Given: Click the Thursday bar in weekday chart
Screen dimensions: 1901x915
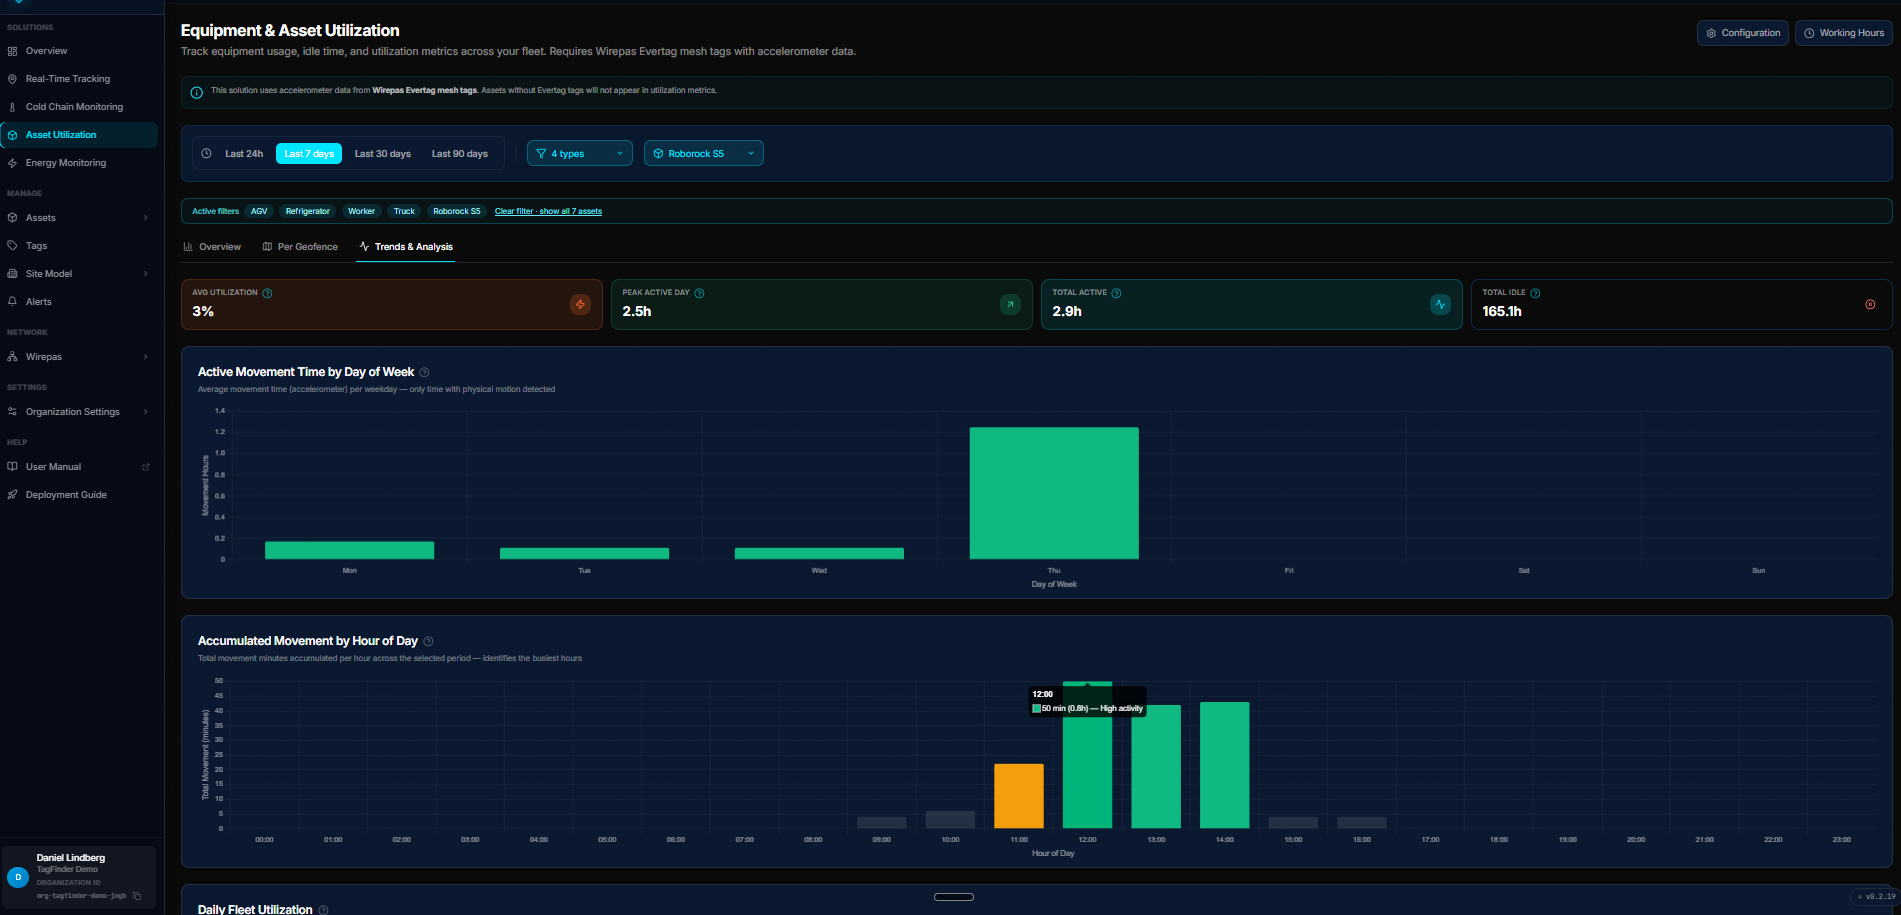Looking at the screenshot, I should point(1054,493).
